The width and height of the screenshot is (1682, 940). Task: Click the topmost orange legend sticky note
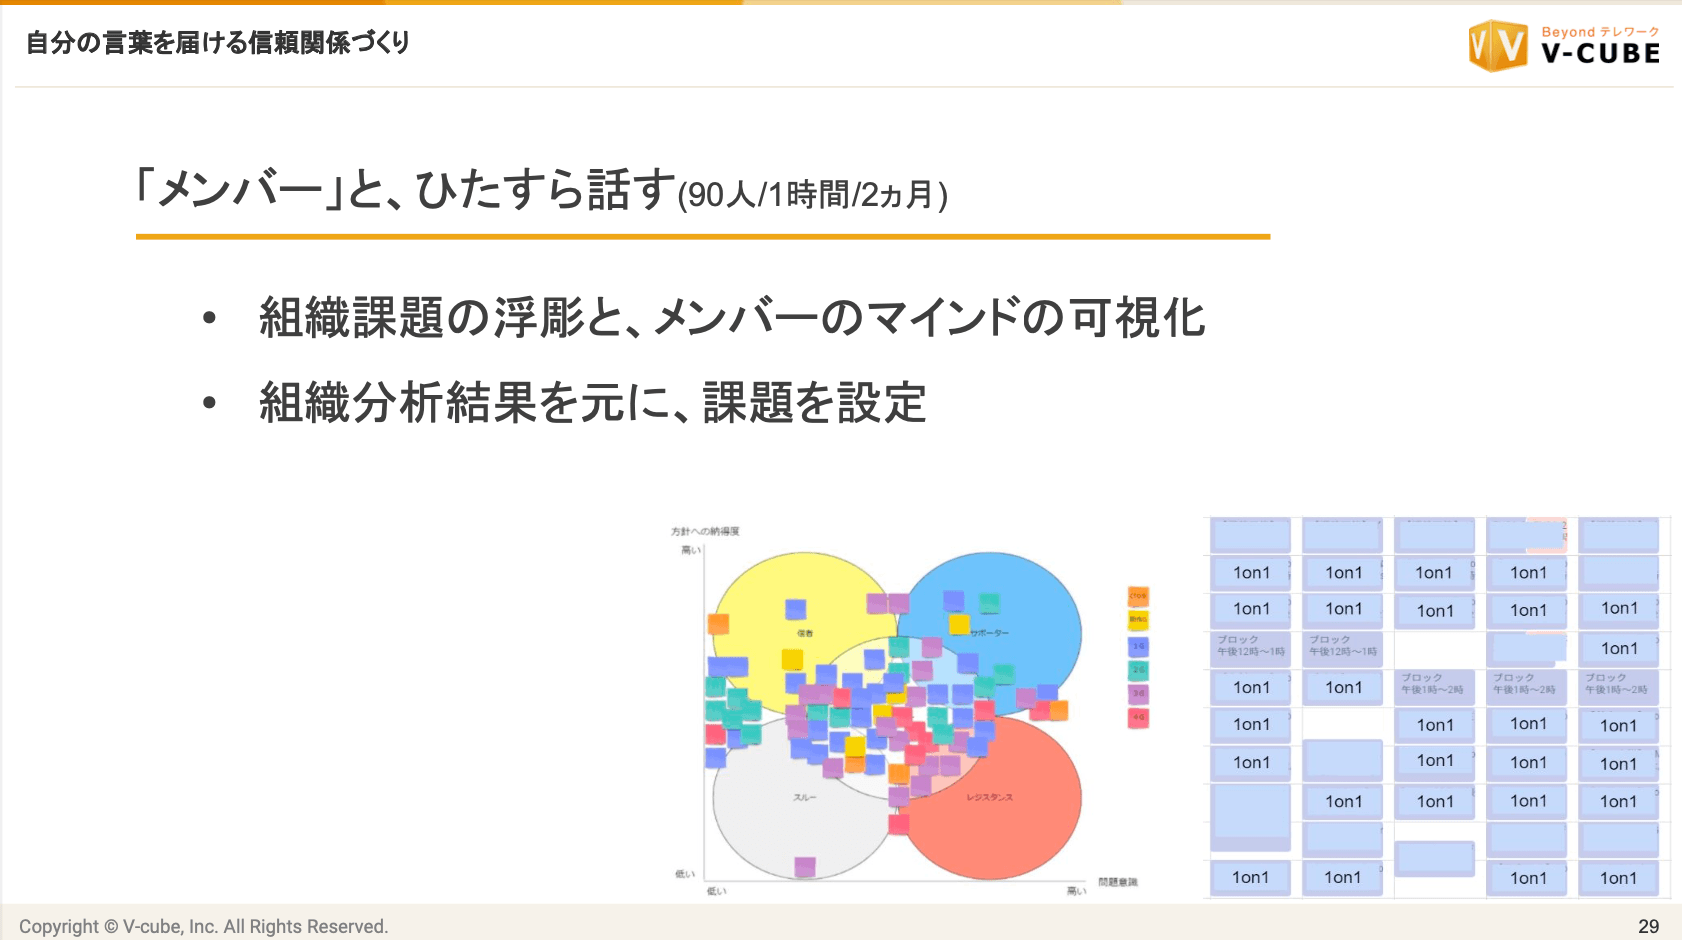click(1138, 596)
